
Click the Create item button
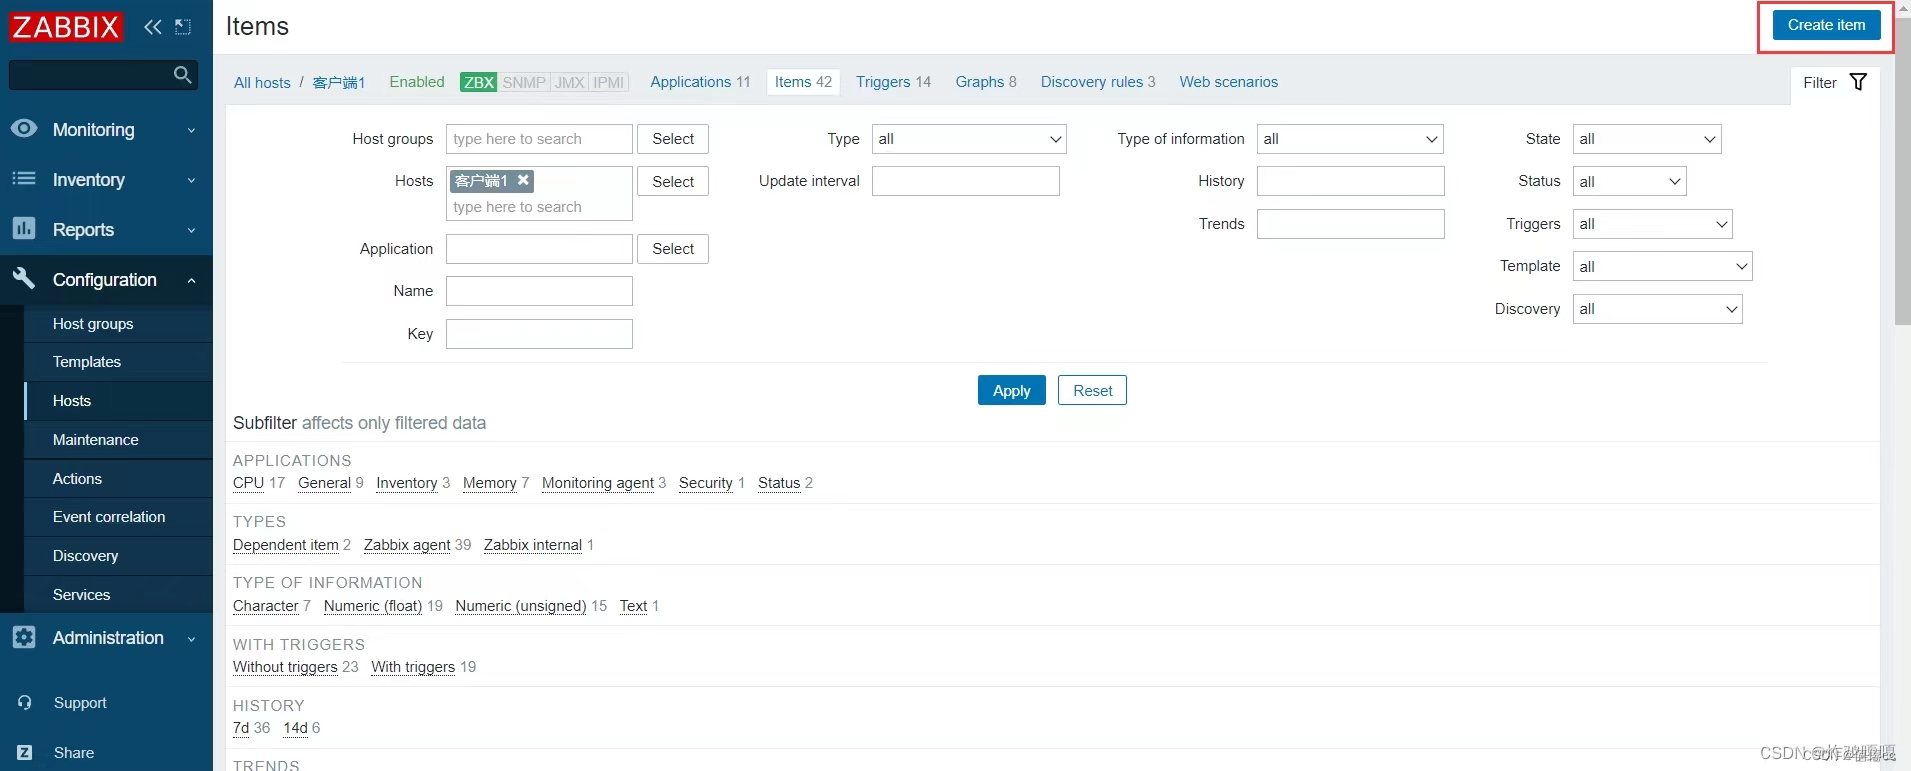tap(1826, 25)
